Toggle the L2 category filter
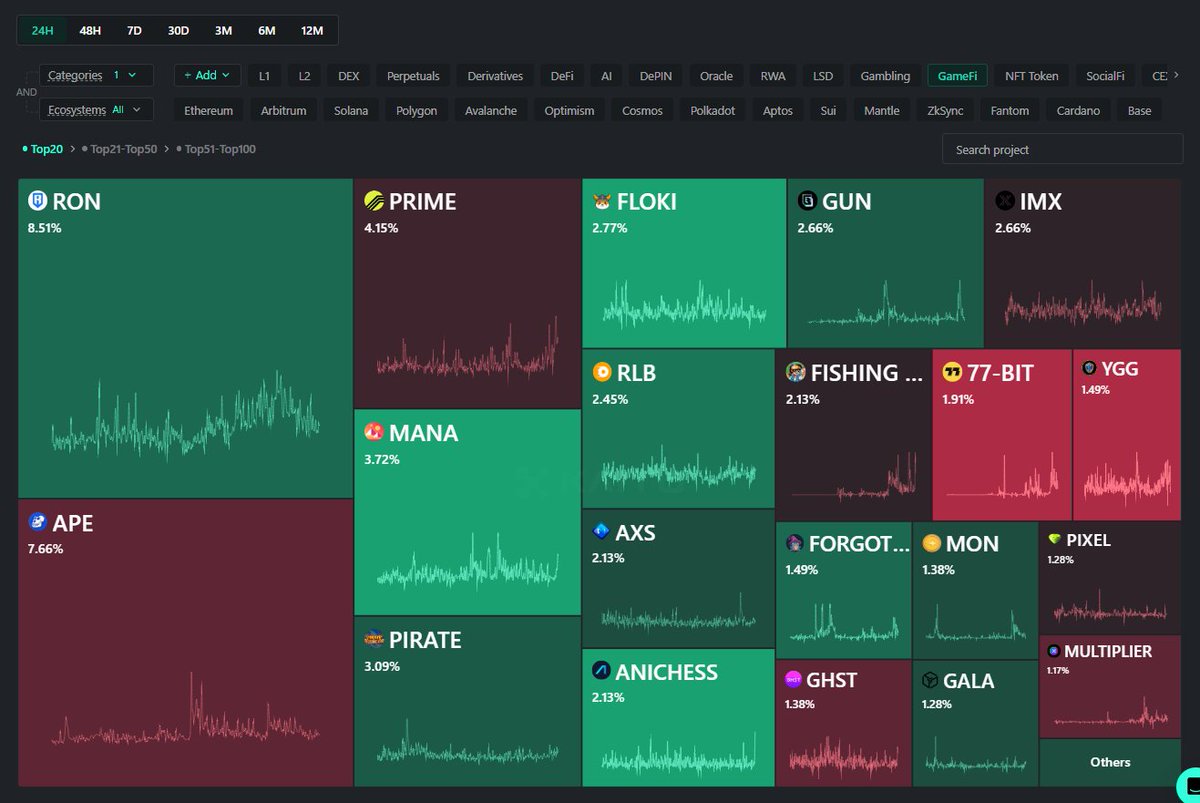The image size is (1200, 803). pos(304,76)
